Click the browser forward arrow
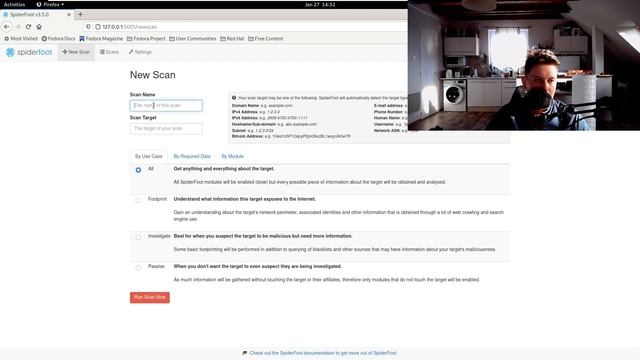640x360 pixels. pyautogui.click(x=18, y=27)
